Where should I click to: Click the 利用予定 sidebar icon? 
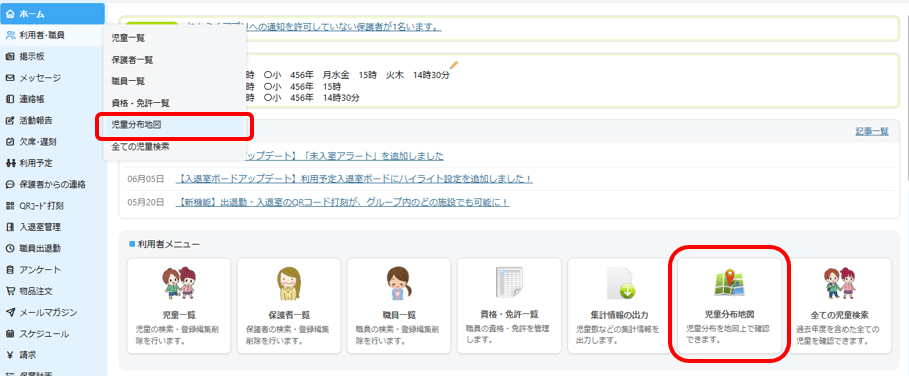[x=10, y=163]
